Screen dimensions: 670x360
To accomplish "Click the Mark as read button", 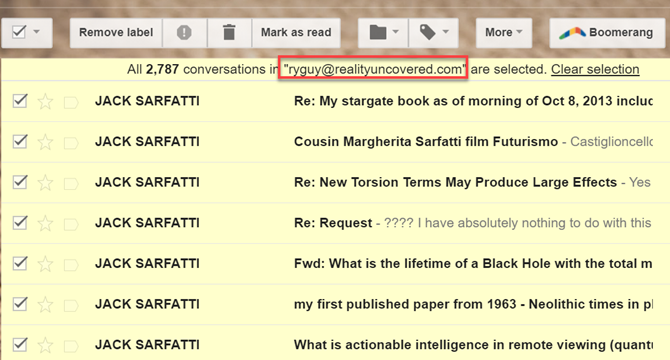I will pos(296,32).
